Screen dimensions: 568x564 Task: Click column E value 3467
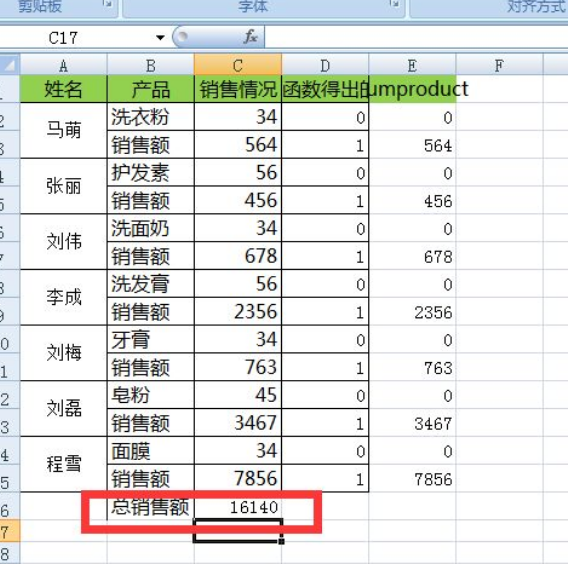tap(412, 423)
